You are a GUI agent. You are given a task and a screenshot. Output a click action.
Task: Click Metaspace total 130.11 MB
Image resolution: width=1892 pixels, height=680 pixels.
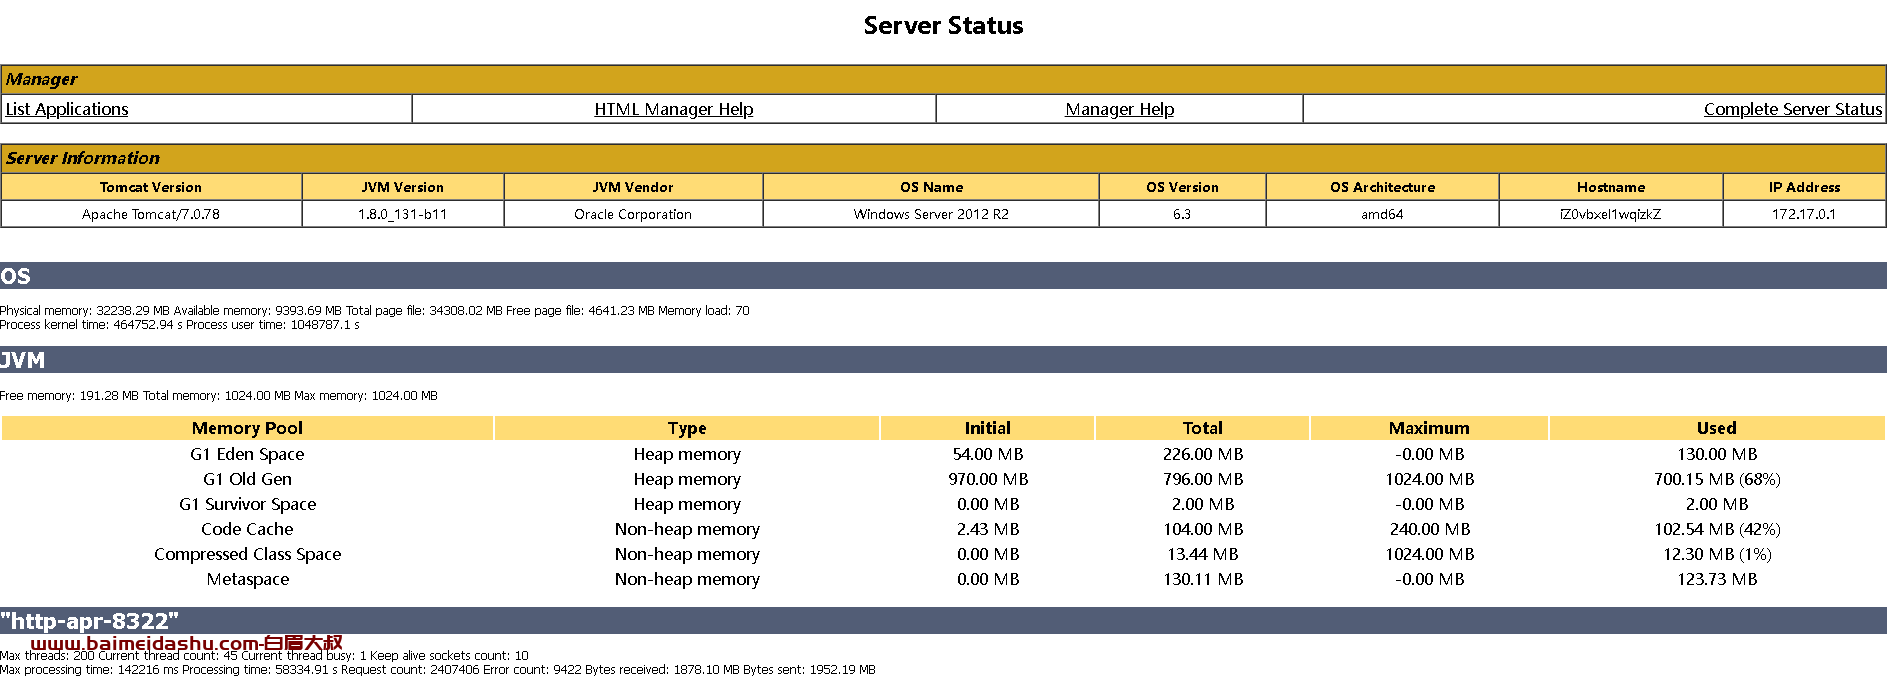pos(1203,579)
